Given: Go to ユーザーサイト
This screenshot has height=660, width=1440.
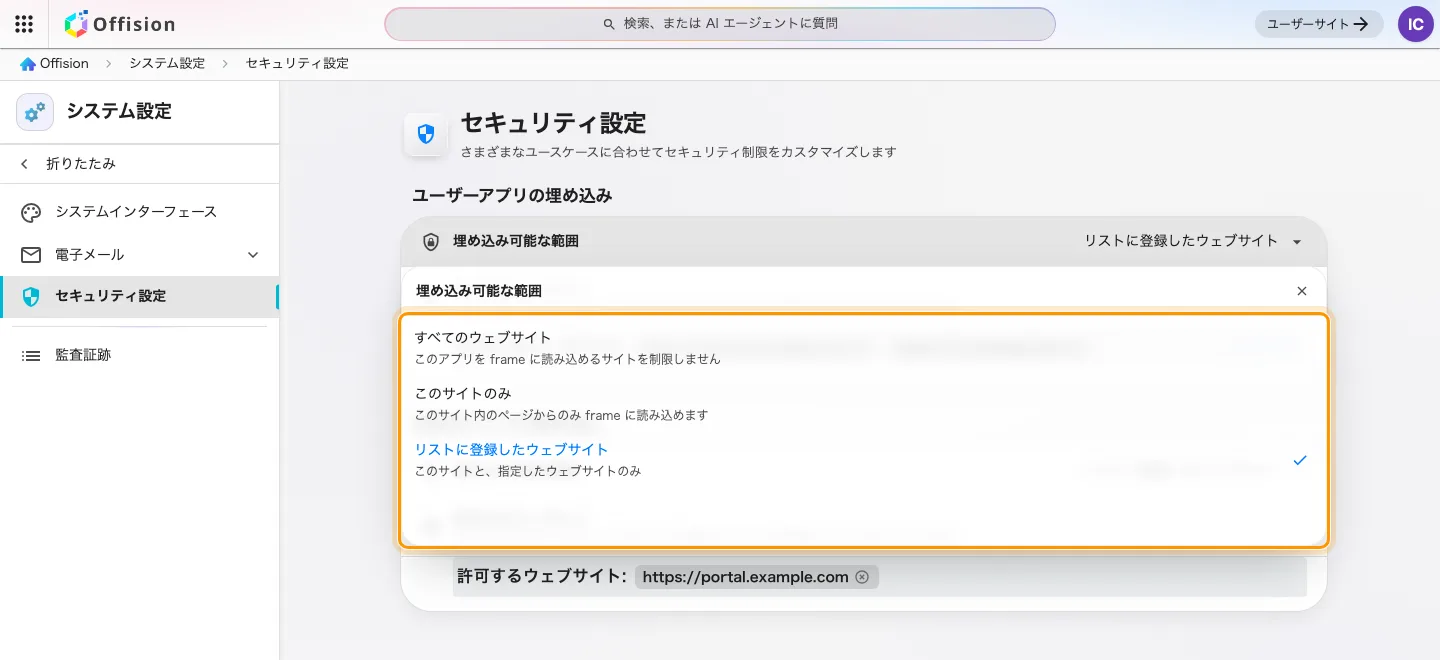Looking at the screenshot, I should coord(1319,24).
